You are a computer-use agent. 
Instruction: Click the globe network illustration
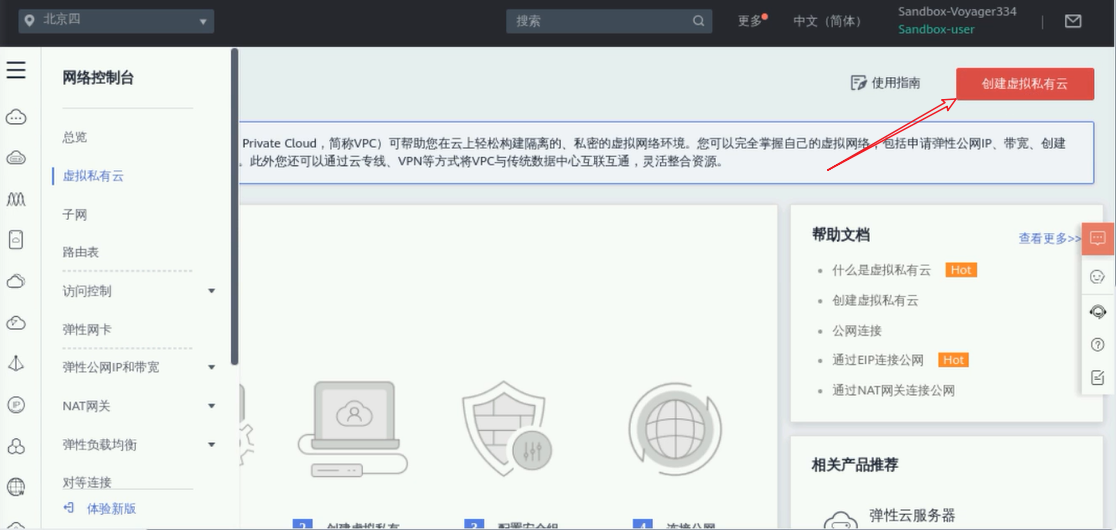(x=675, y=429)
